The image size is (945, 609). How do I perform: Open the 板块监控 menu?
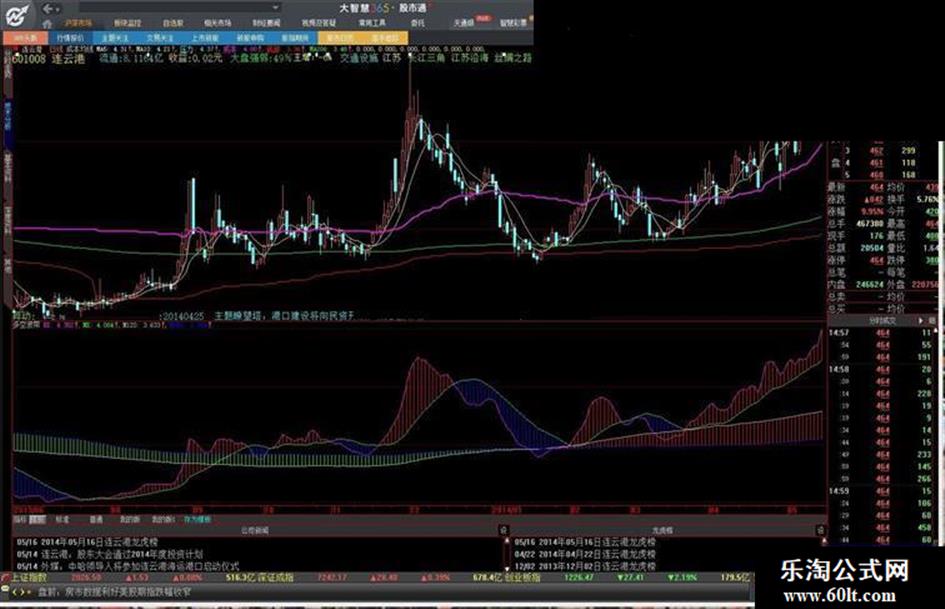tap(127, 23)
